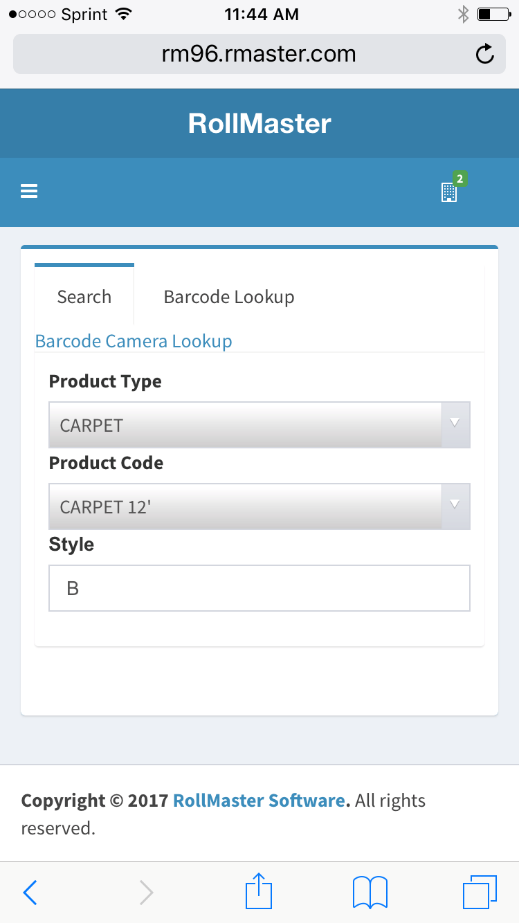Switch to the Search tab
Image resolution: width=519 pixels, height=923 pixels.
point(84,296)
